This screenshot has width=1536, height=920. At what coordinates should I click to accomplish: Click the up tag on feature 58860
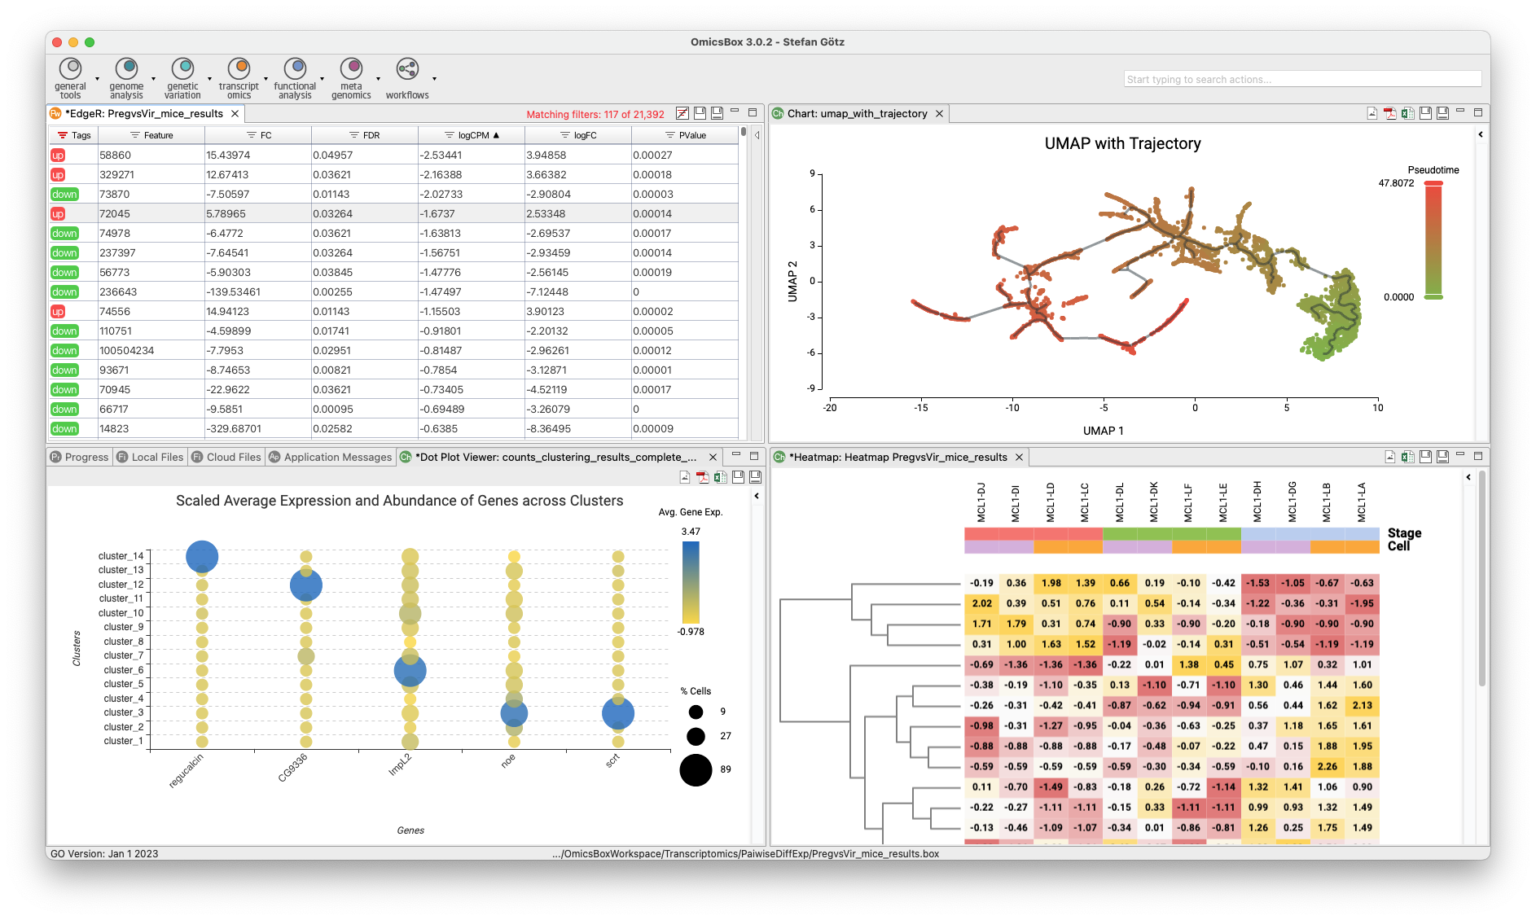[57, 155]
